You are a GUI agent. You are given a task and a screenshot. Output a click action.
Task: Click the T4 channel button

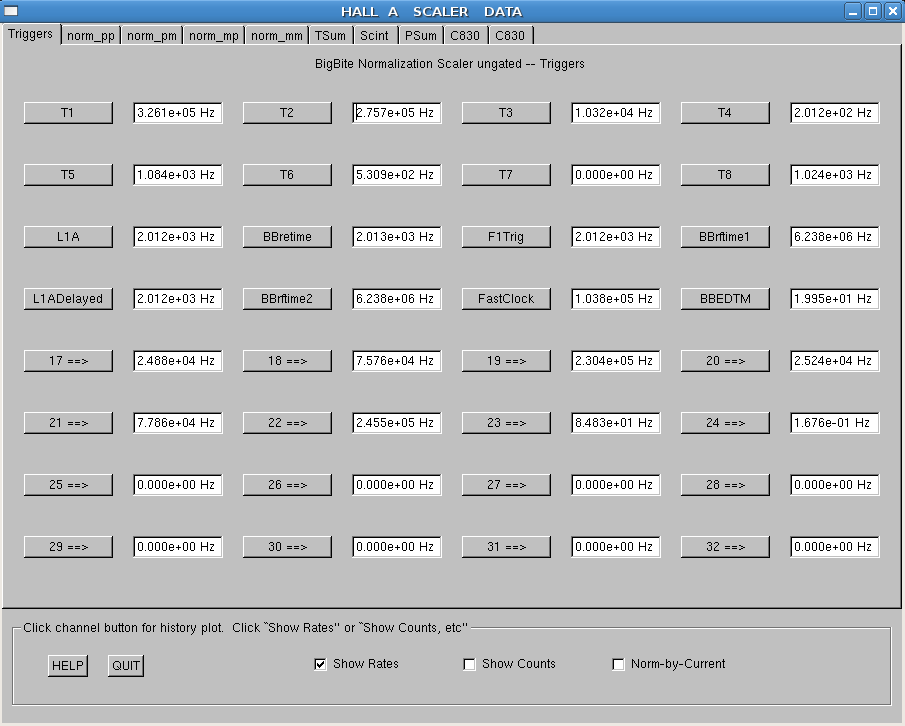(725, 113)
